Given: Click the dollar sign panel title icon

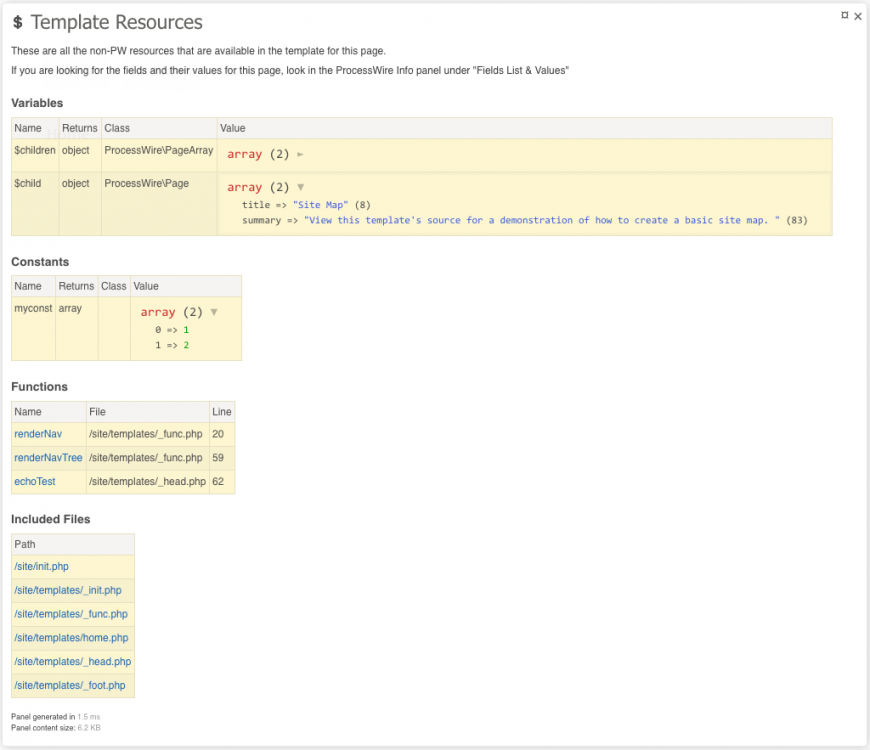Looking at the screenshot, I should point(18,23).
